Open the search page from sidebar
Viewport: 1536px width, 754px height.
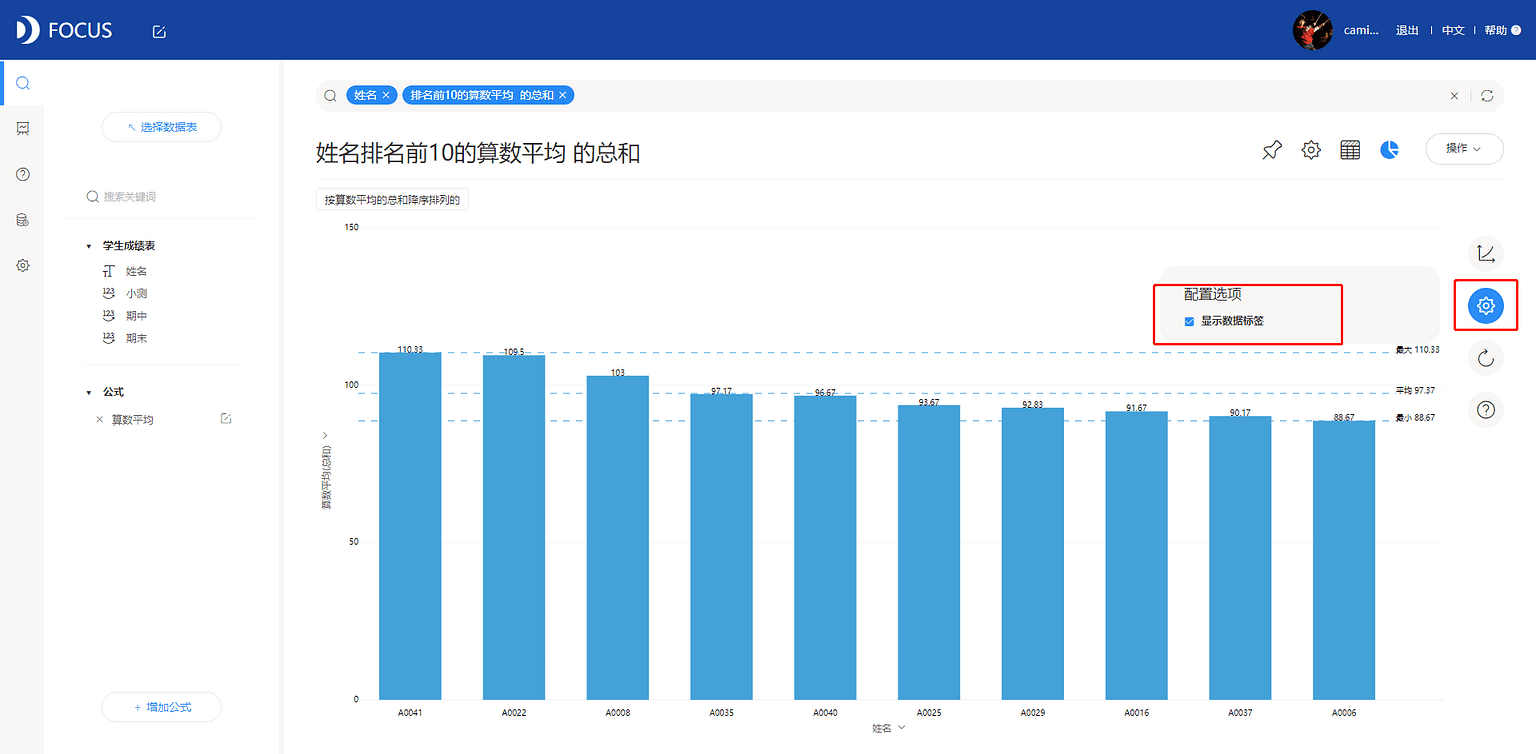click(x=22, y=83)
